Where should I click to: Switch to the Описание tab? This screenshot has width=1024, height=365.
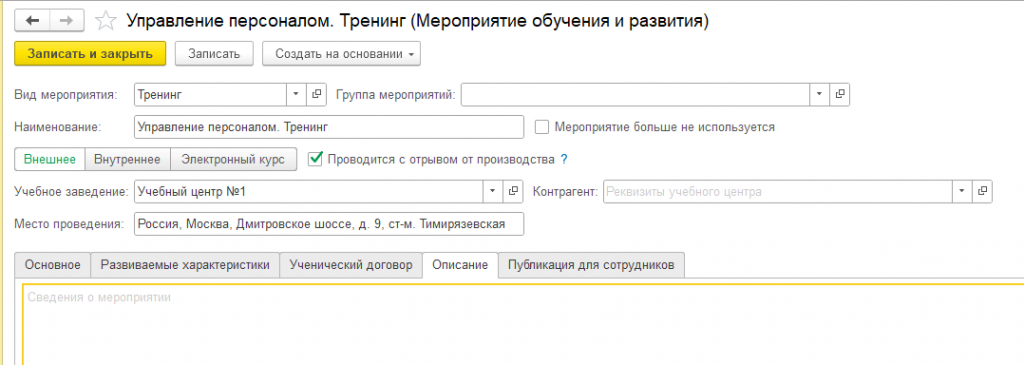(x=460, y=265)
